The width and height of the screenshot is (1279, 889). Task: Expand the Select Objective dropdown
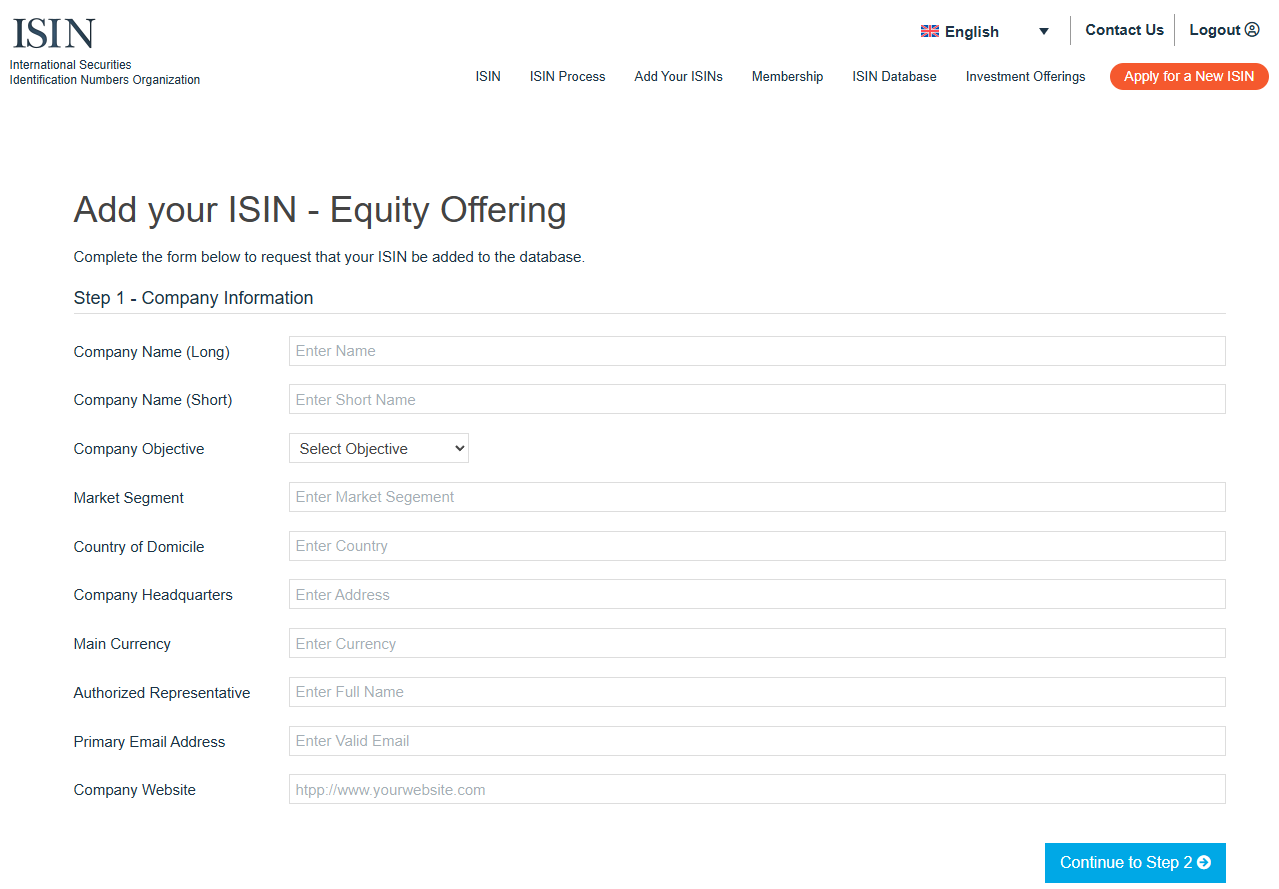click(379, 448)
